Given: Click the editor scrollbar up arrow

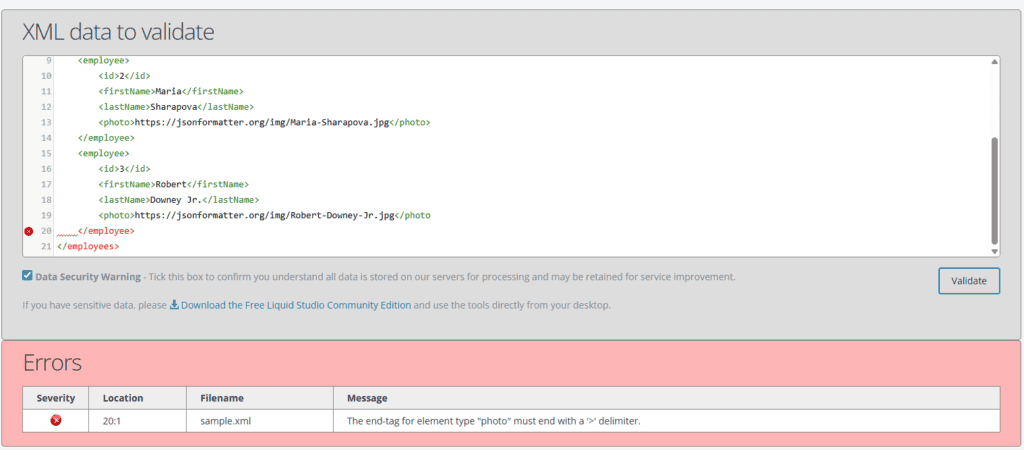Looking at the screenshot, I should pos(994,61).
